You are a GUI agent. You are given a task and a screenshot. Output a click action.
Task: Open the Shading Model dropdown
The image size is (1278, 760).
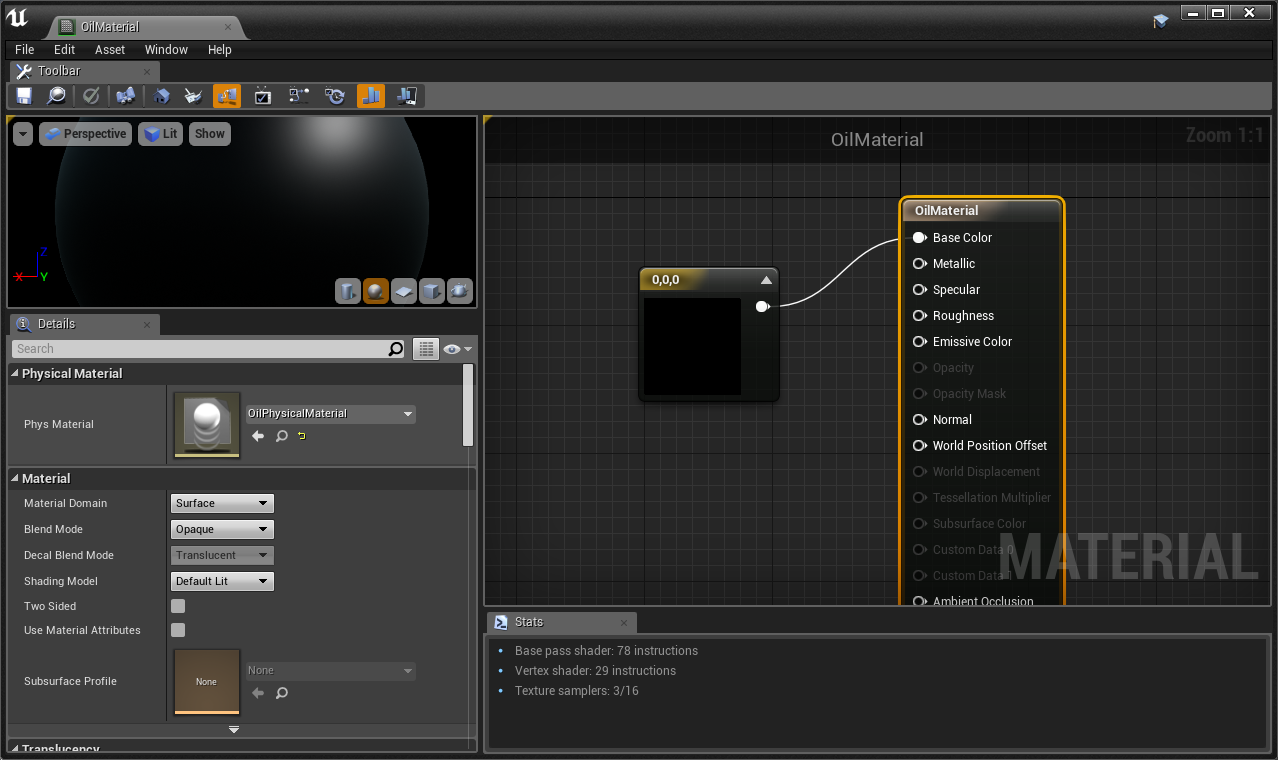222,581
